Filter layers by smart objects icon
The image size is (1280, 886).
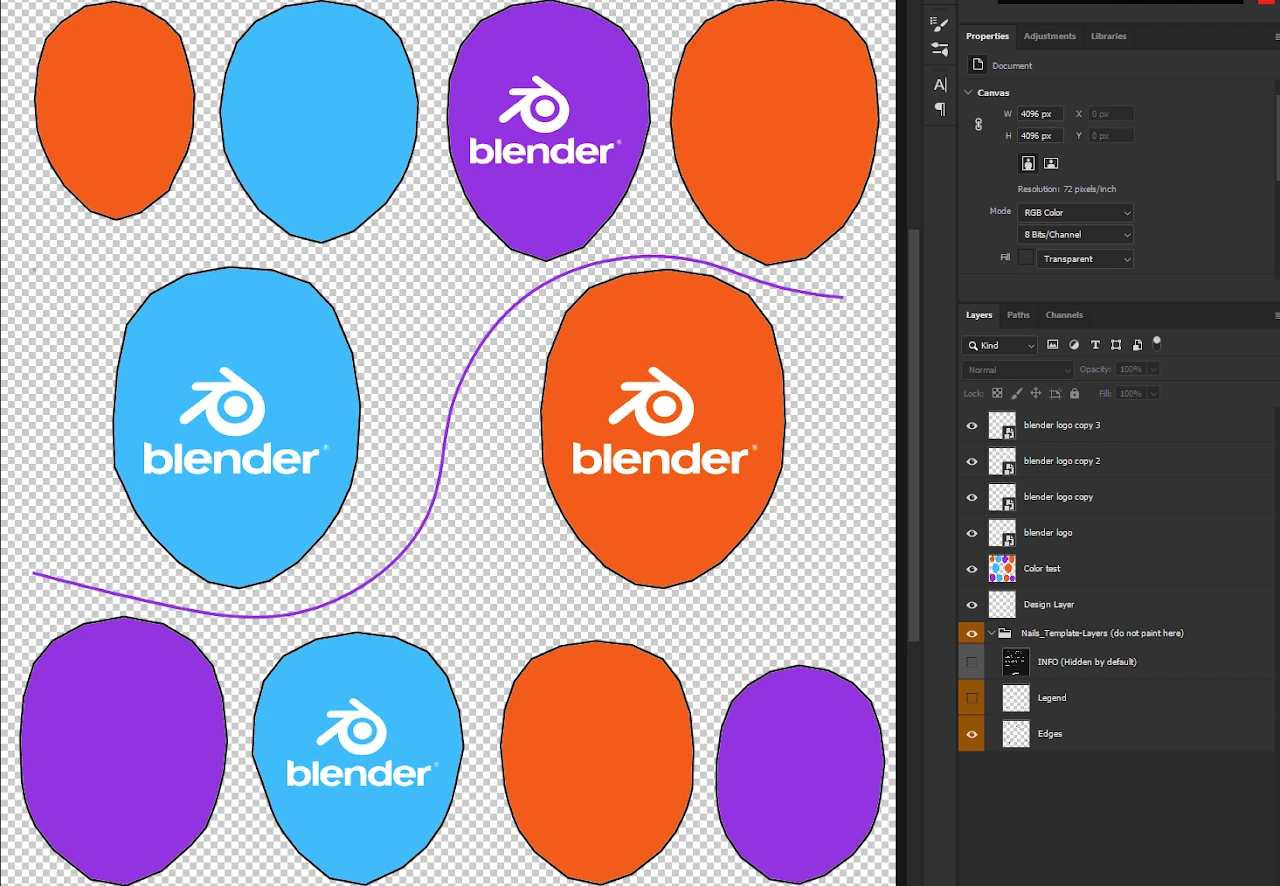coord(1137,345)
